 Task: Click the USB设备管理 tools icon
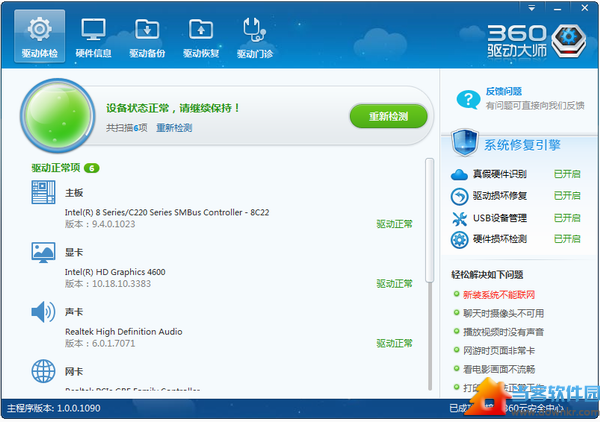click(x=459, y=218)
